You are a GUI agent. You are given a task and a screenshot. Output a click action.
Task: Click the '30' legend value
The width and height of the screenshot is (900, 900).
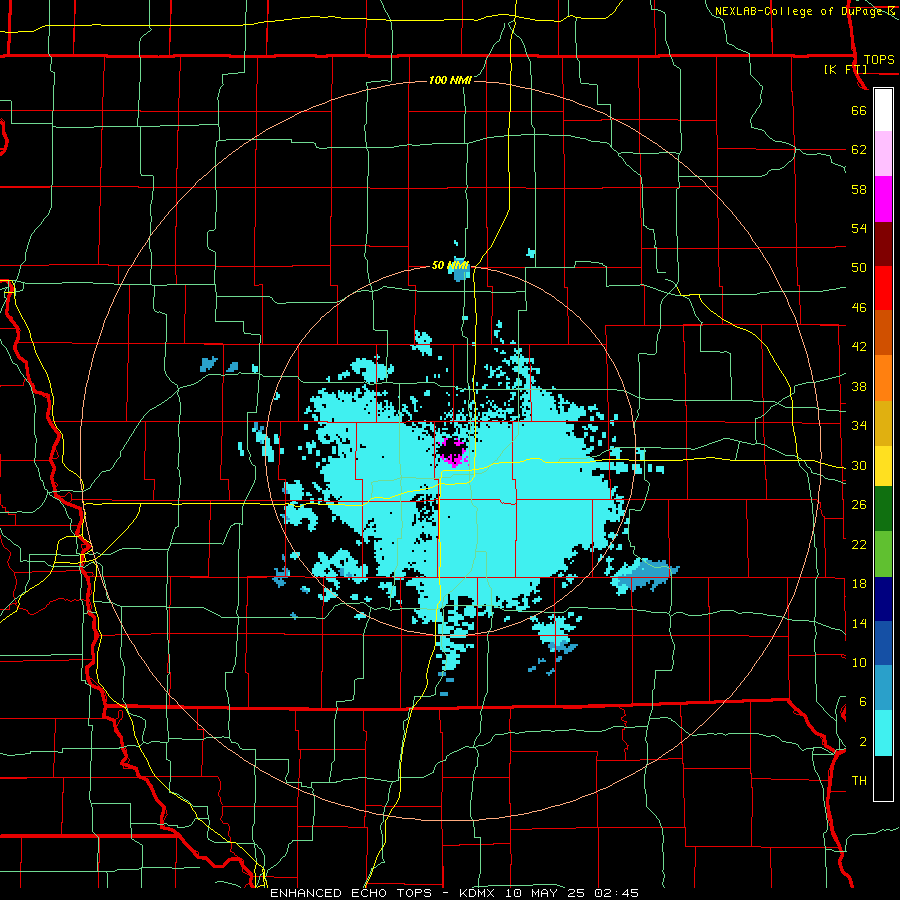coord(859,465)
